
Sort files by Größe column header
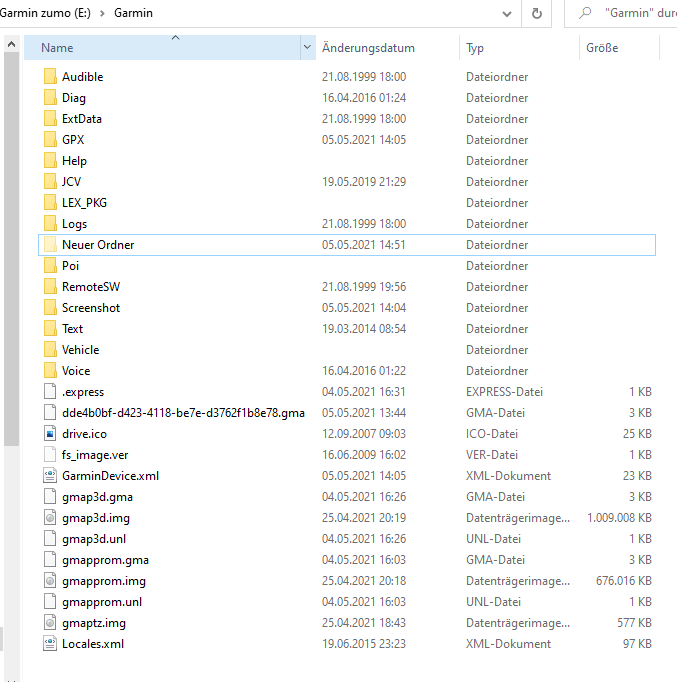[x=602, y=48]
